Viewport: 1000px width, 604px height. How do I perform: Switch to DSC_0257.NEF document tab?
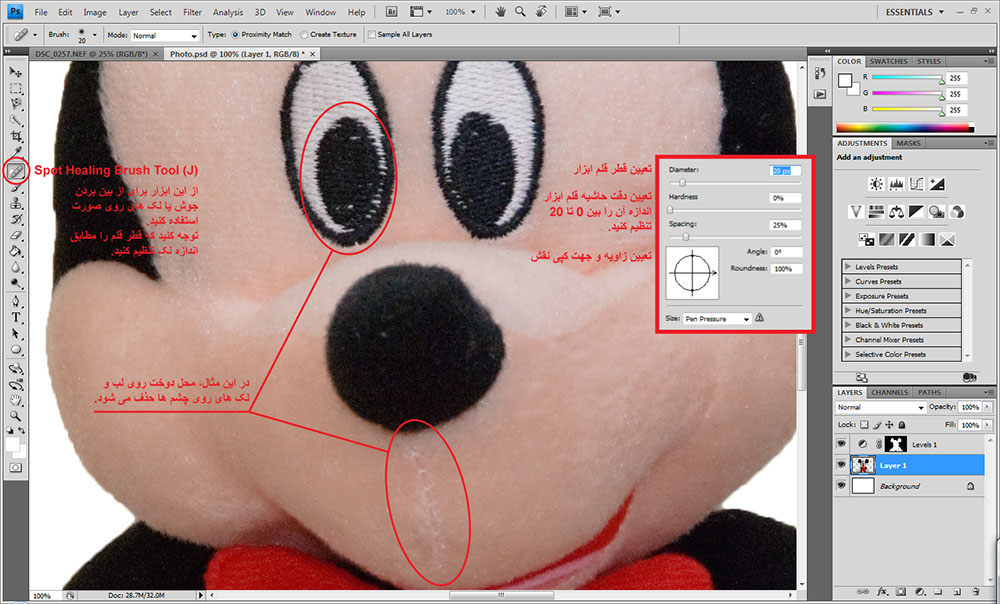coord(91,54)
